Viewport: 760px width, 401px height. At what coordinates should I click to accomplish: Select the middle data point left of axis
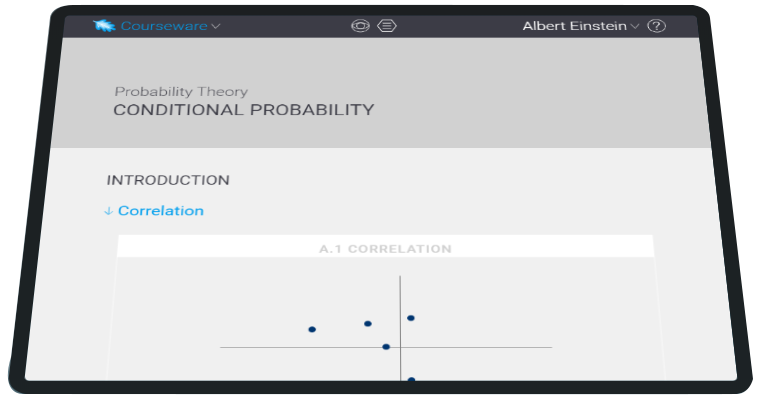tap(368, 323)
